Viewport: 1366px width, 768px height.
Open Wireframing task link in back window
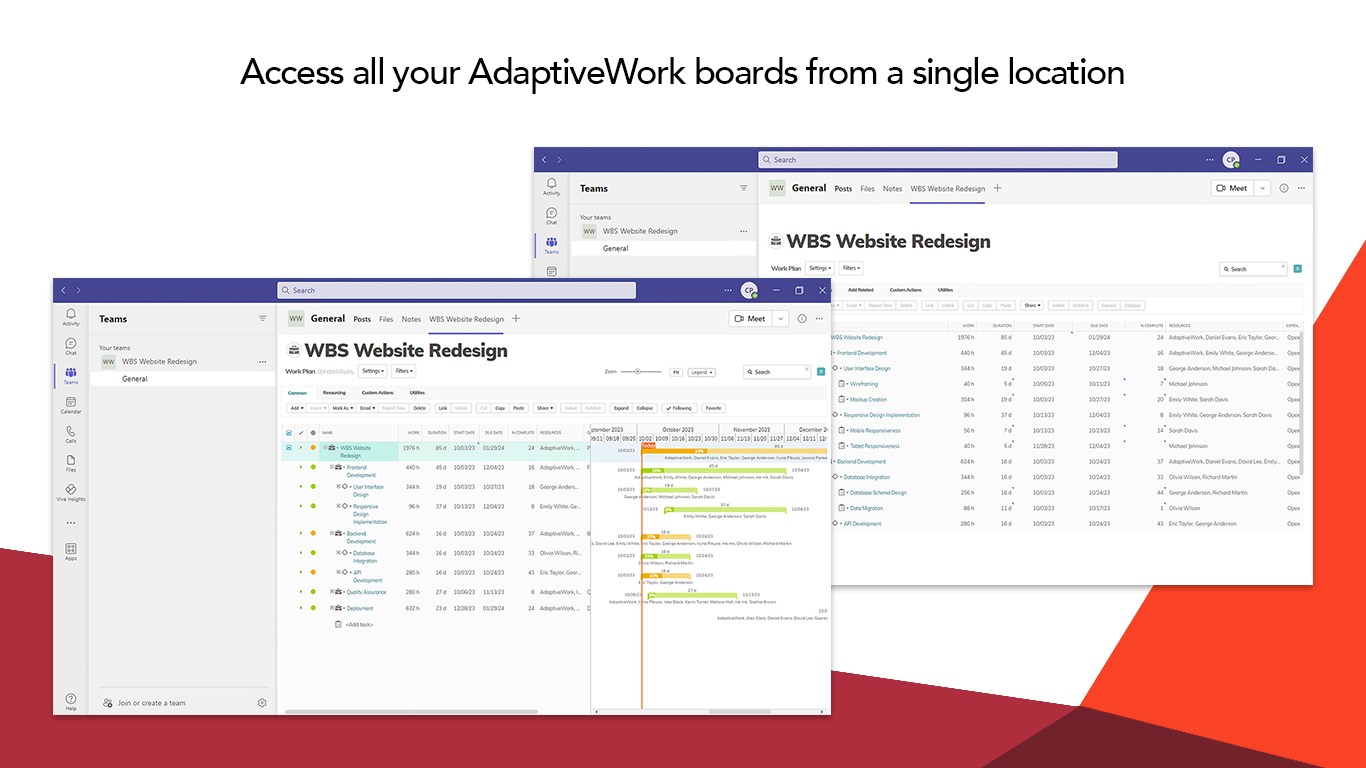(x=864, y=384)
